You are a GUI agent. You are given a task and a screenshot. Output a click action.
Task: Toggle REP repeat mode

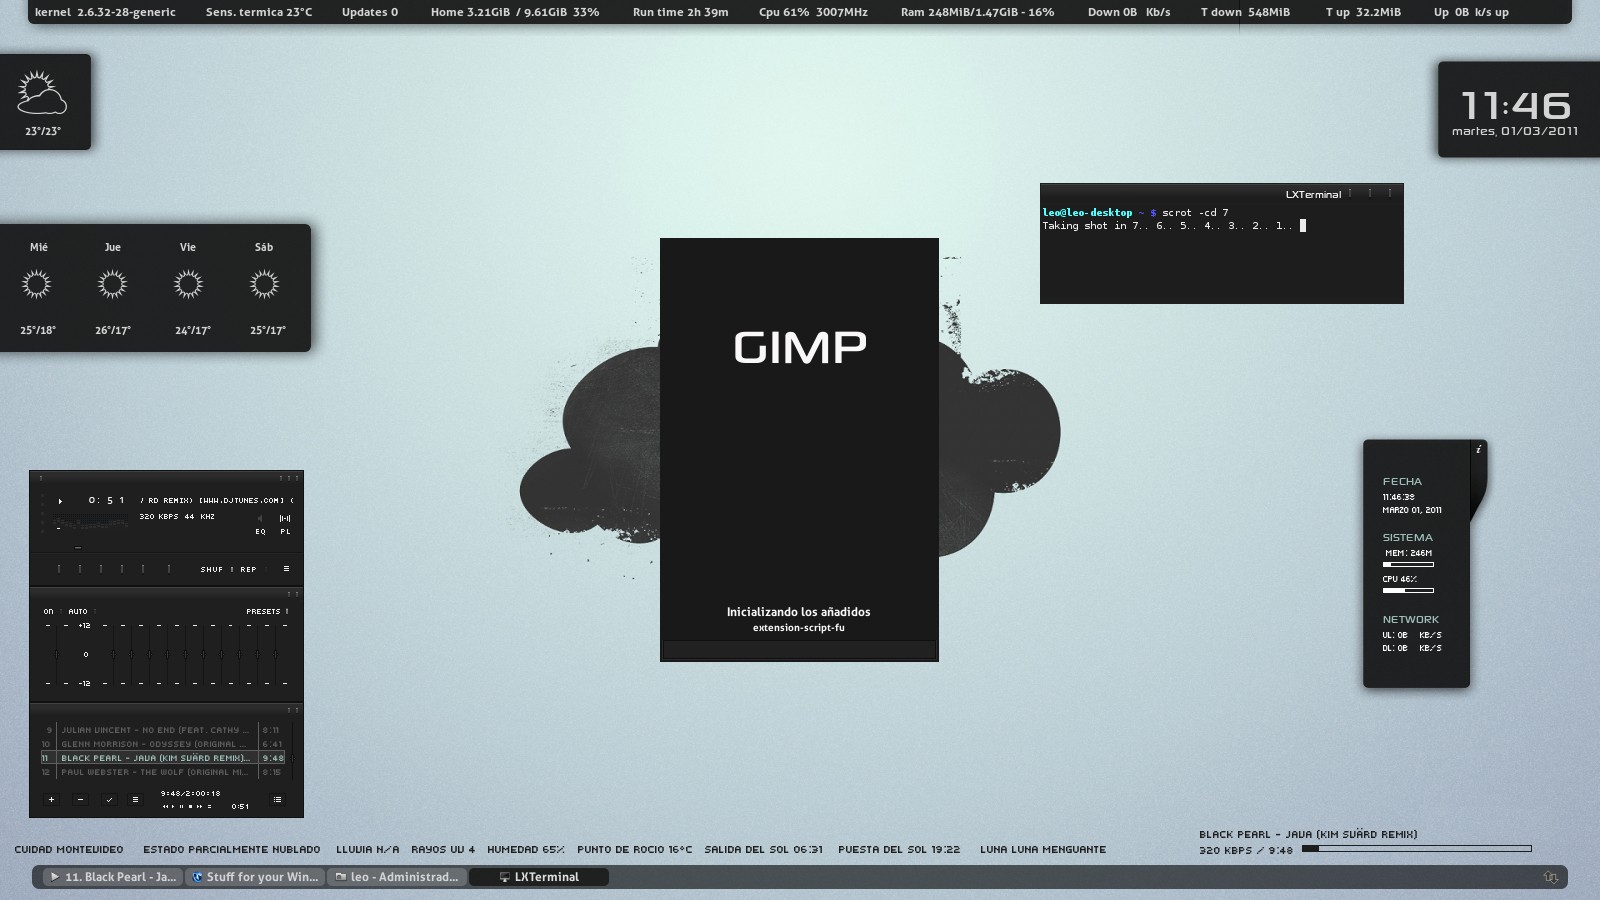tap(248, 569)
